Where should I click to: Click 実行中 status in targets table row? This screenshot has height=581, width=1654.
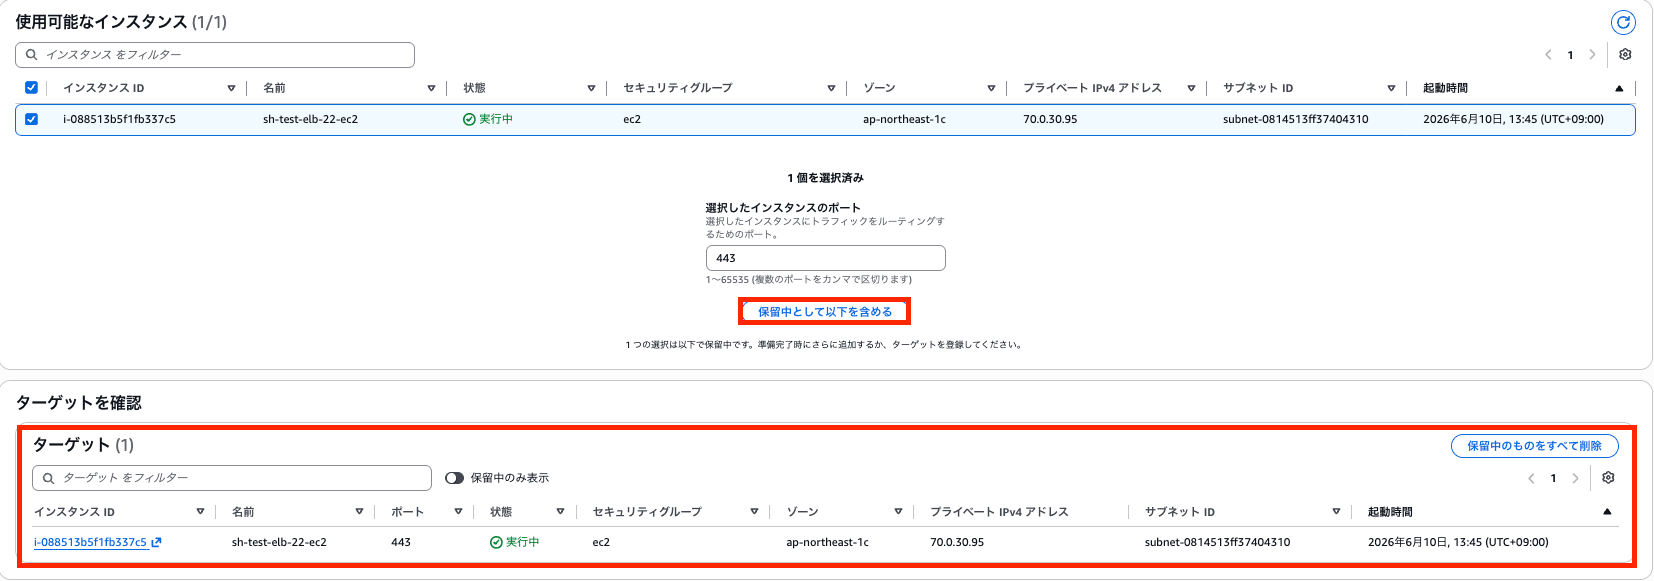[515, 542]
